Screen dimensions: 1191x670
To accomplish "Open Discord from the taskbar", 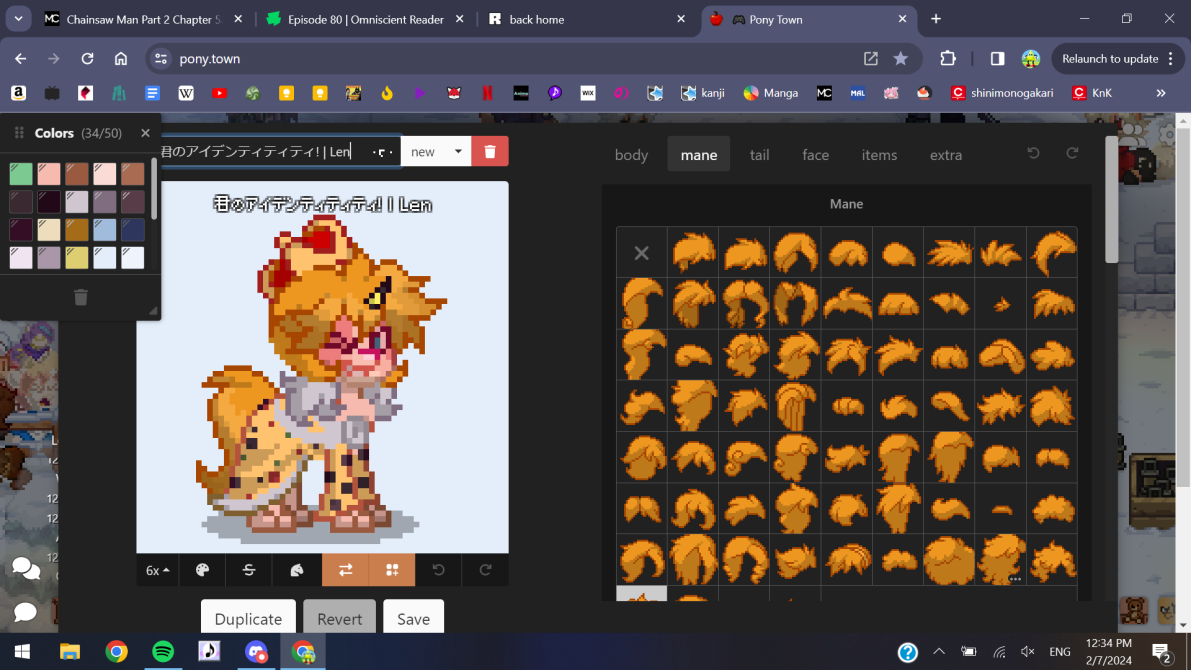I will tap(256, 651).
